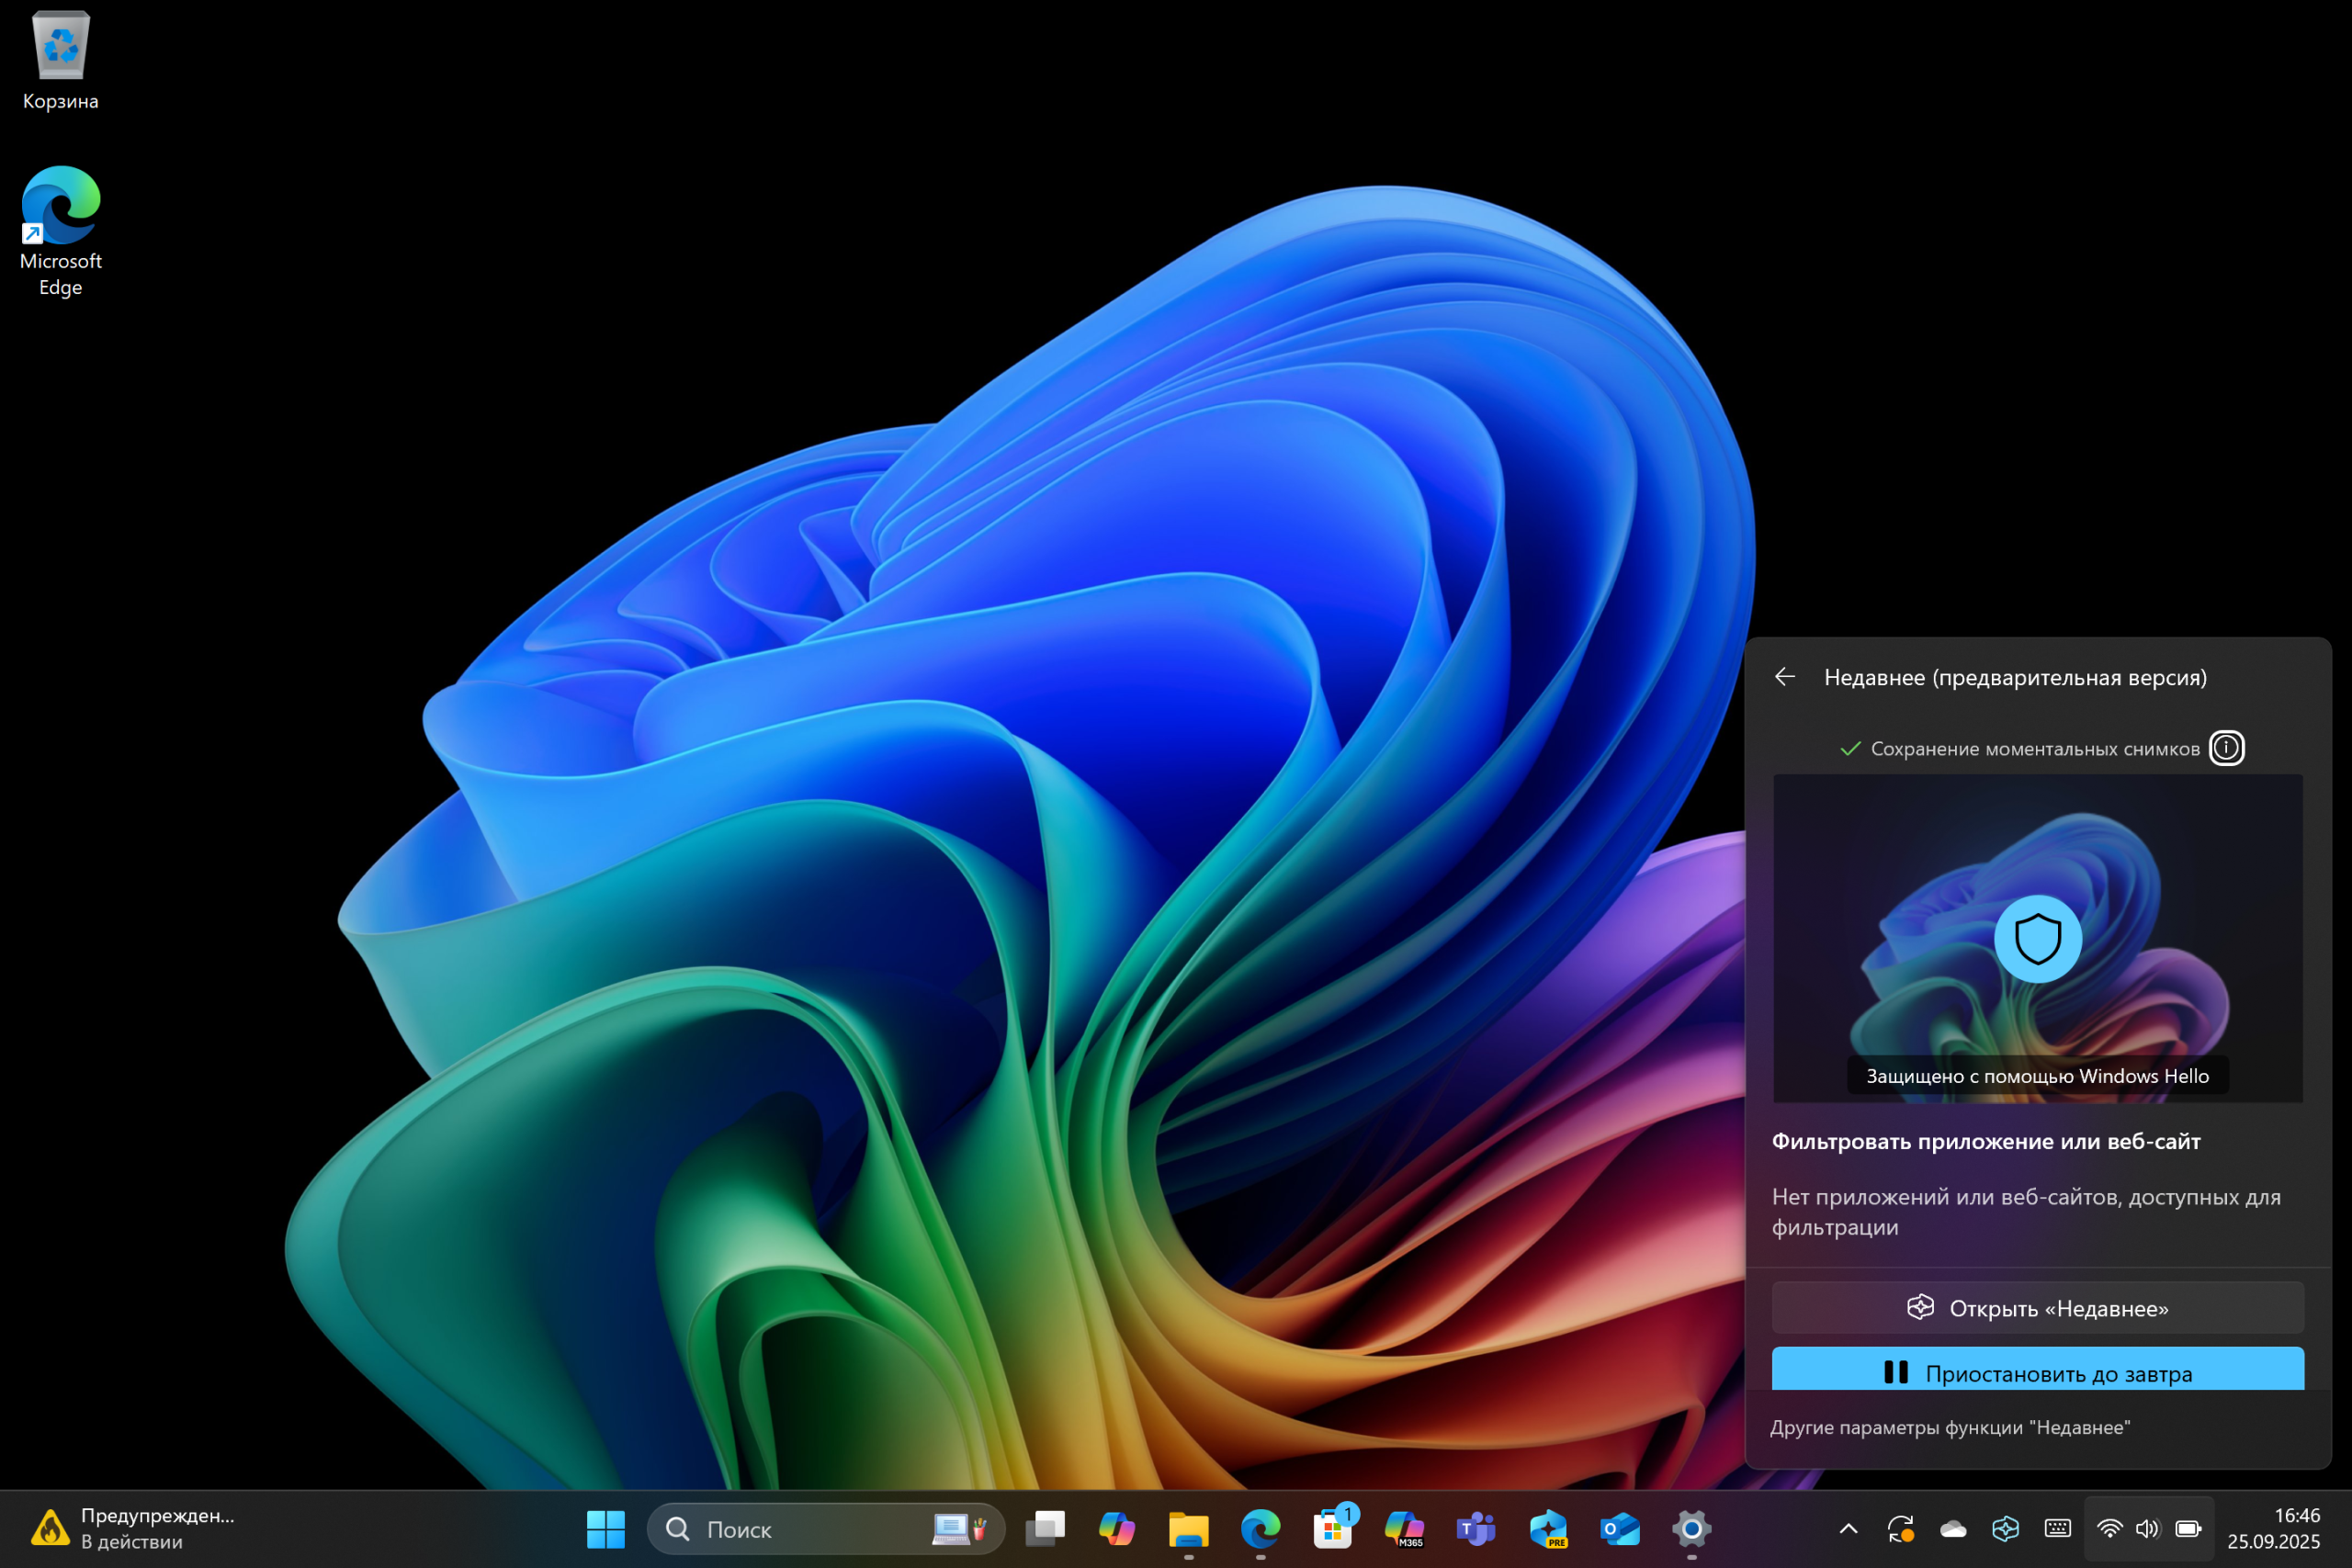Expand hidden system tray icons chevron

[1848, 1528]
